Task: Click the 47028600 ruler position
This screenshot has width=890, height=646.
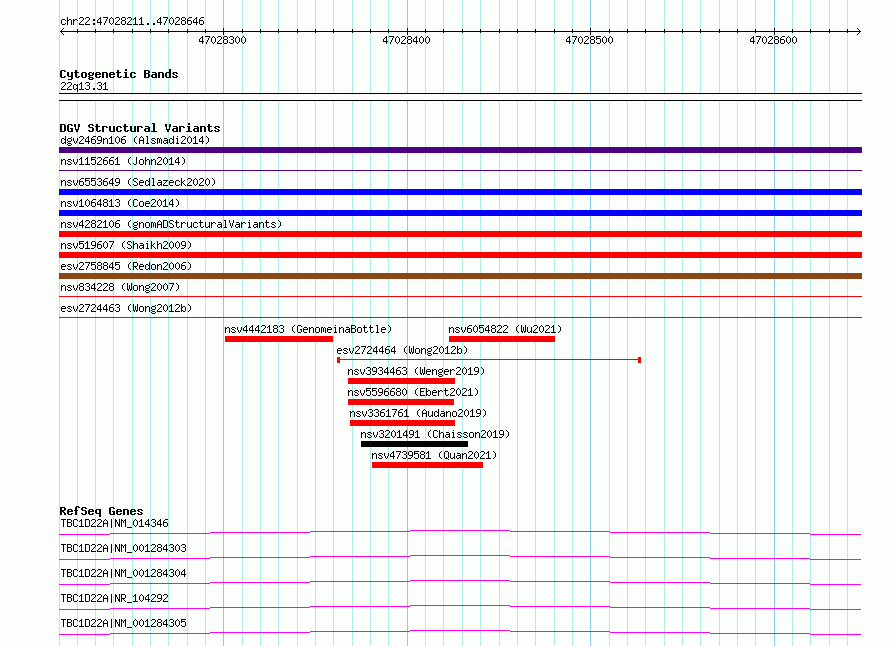Action: (x=774, y=40)
